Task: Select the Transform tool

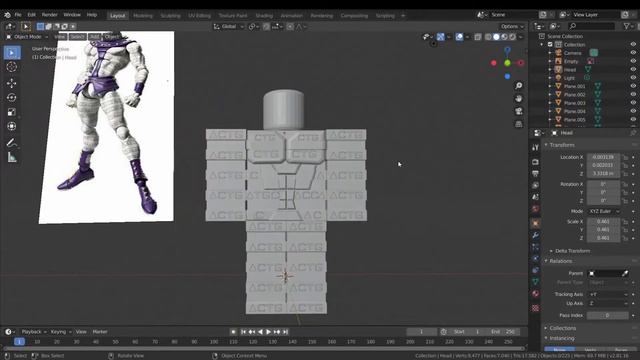Action: pos(12,126)
